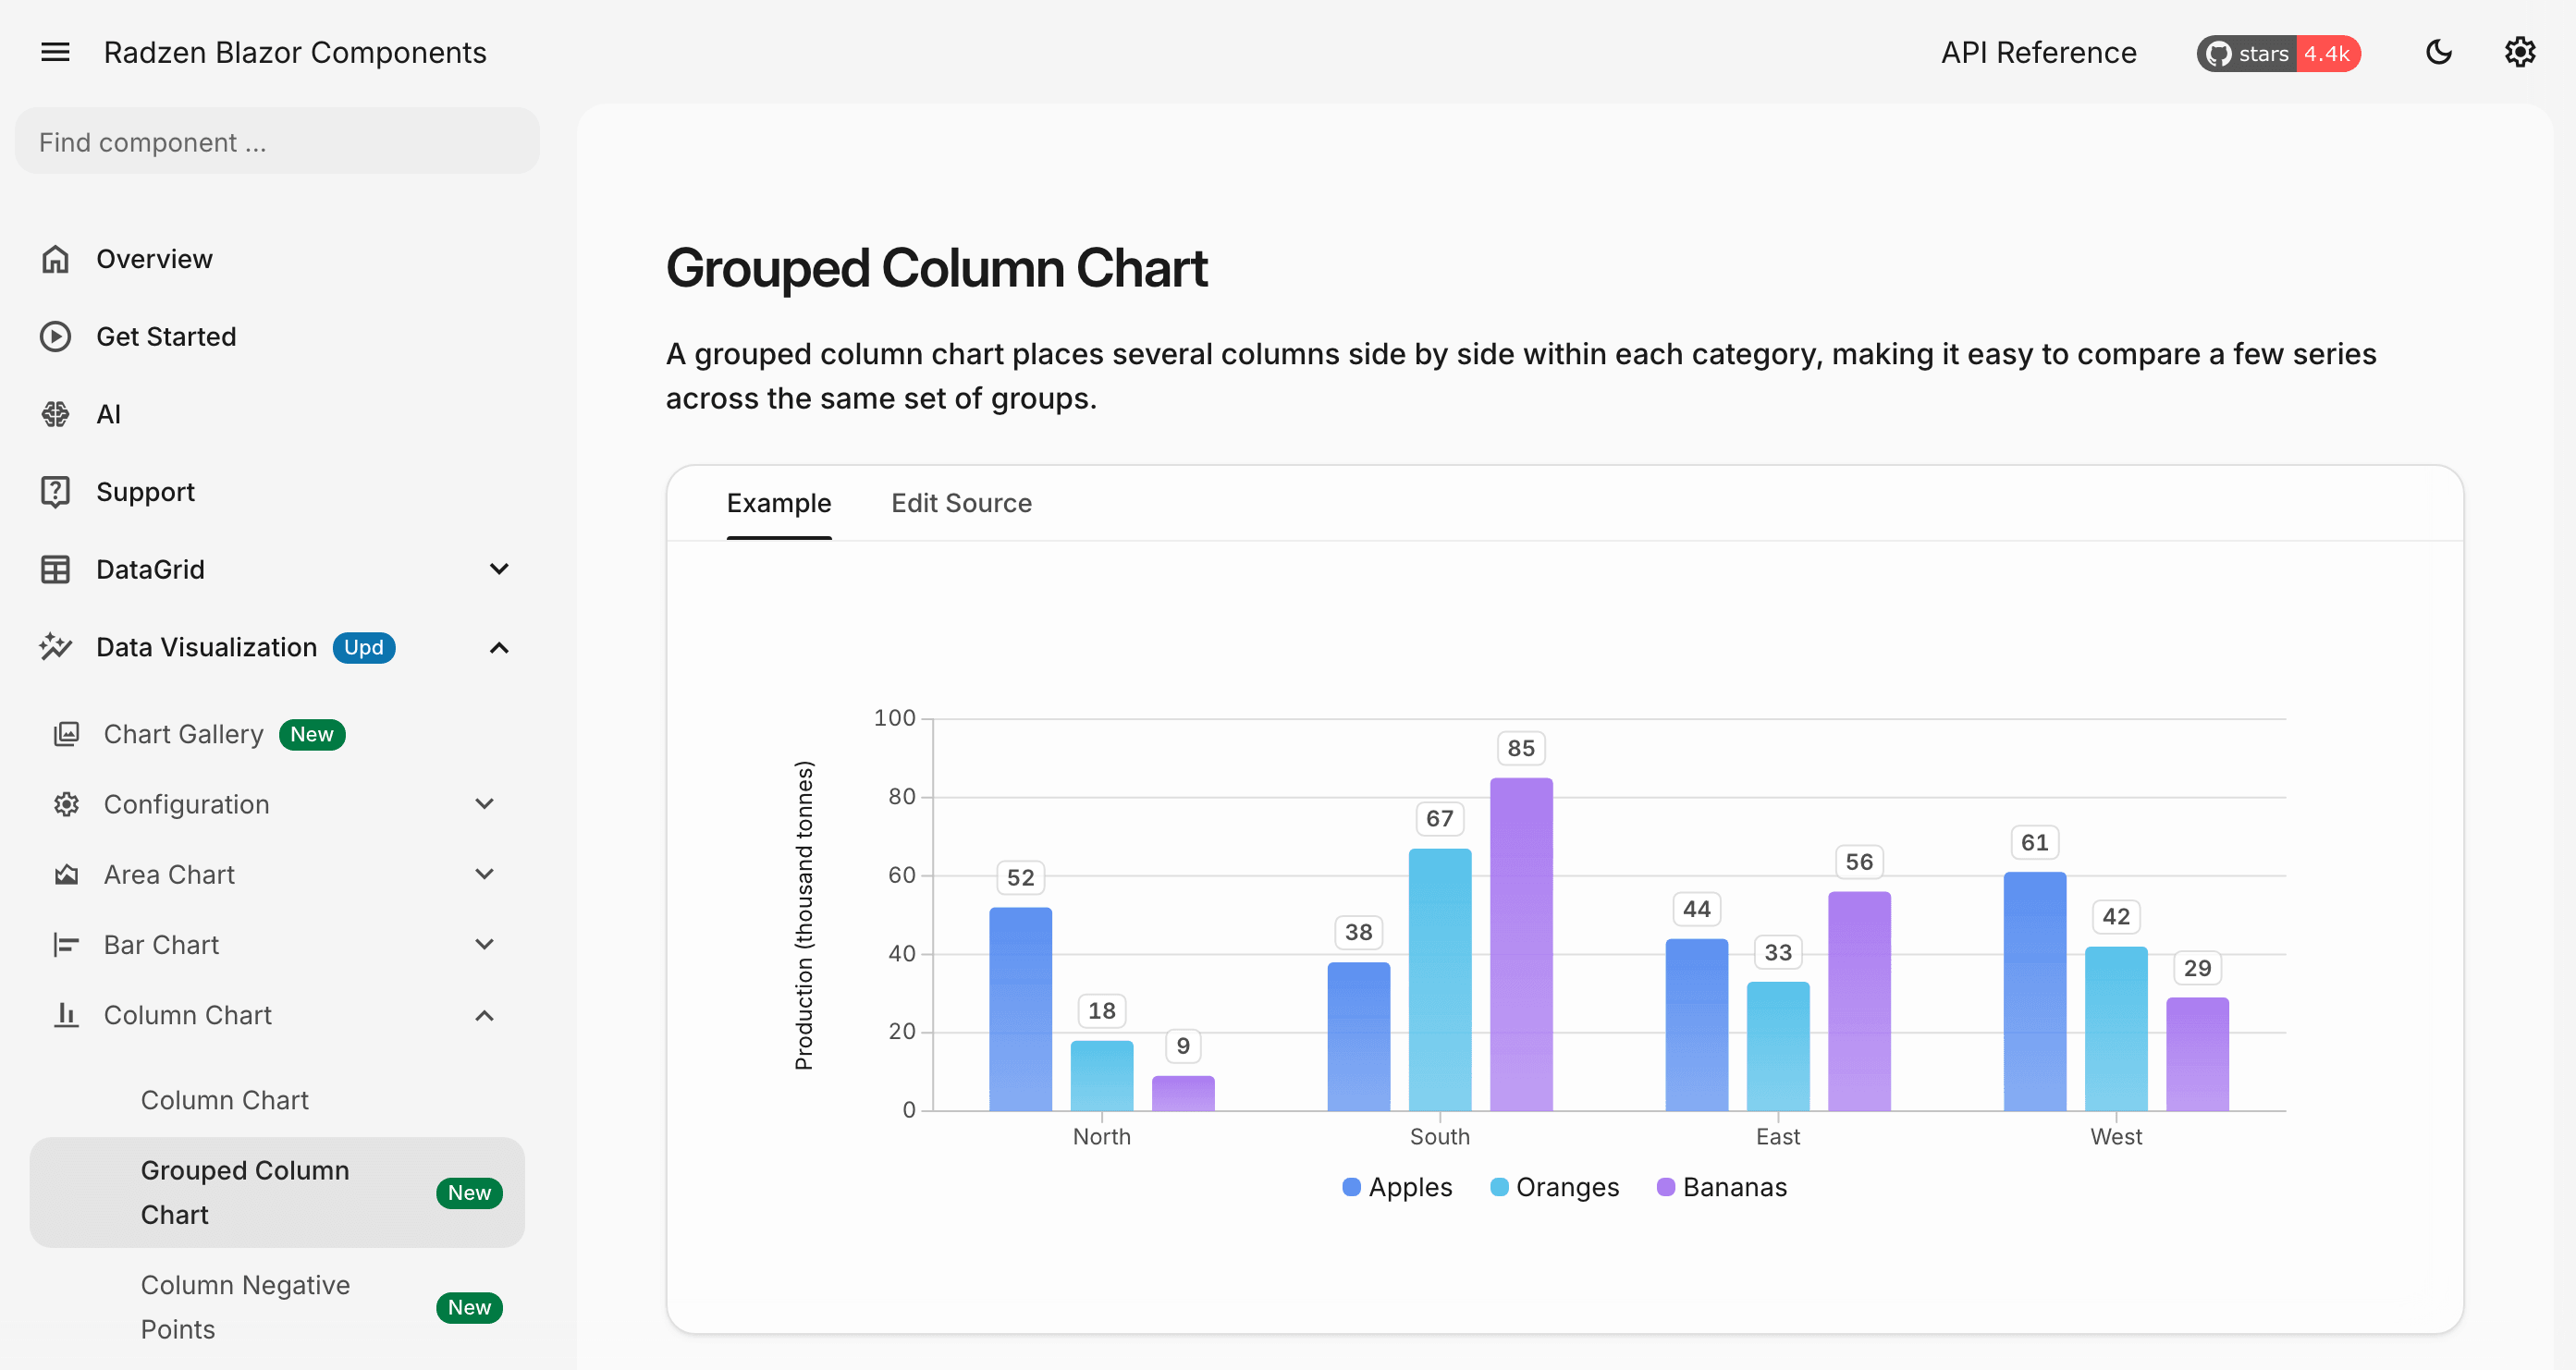Expand the DataGrid section chevron
Image resolution: width=2576 pixels, height=1370 pixels.
(x=499, y=569)
